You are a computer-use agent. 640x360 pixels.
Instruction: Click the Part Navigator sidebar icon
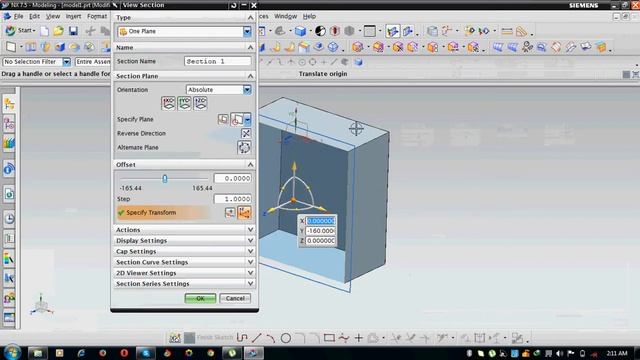(9, 105)
